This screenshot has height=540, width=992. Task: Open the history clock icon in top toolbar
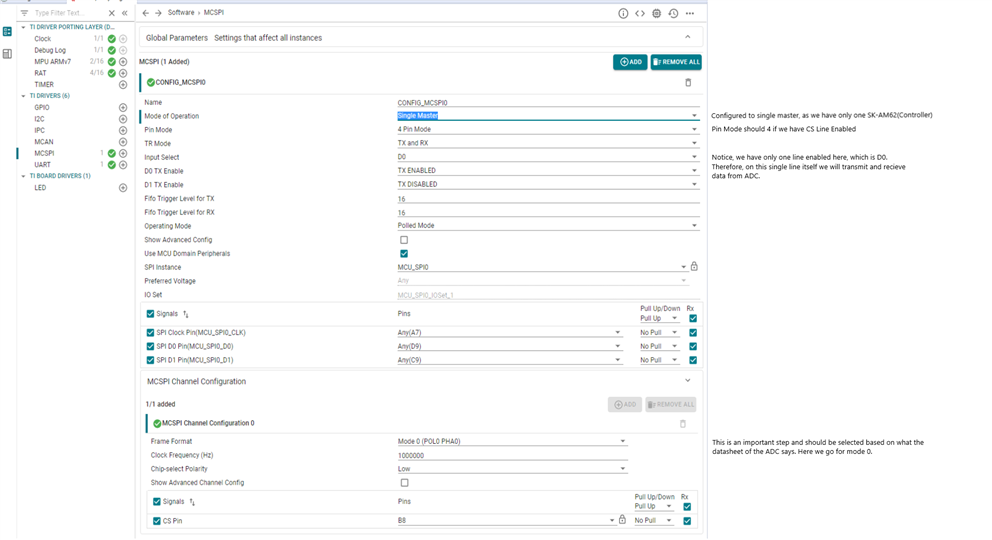point(673,13)
